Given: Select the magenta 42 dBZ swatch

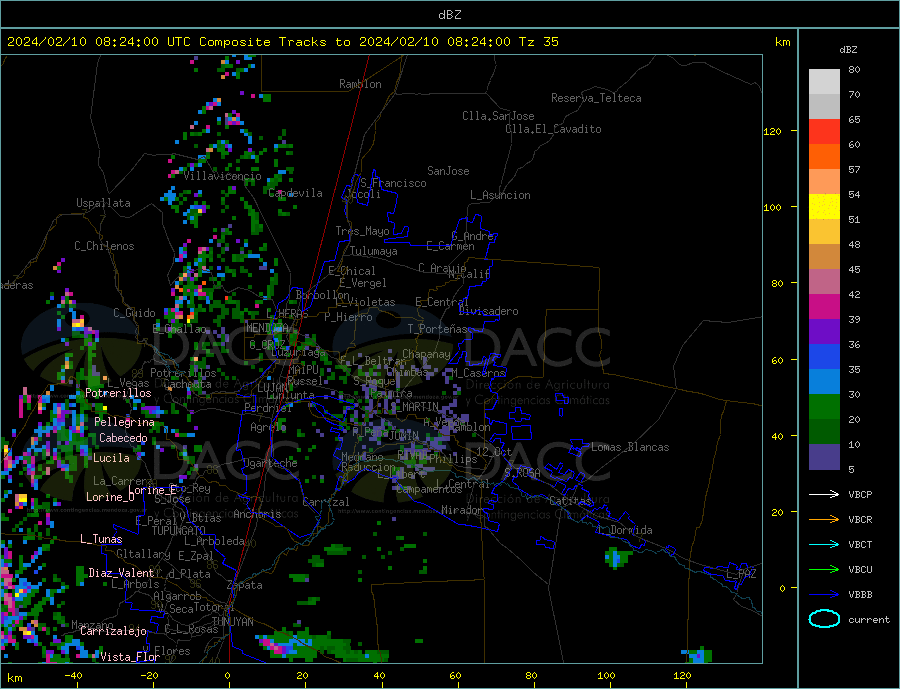Looking at the screenshot, I should tap(824, 307).
